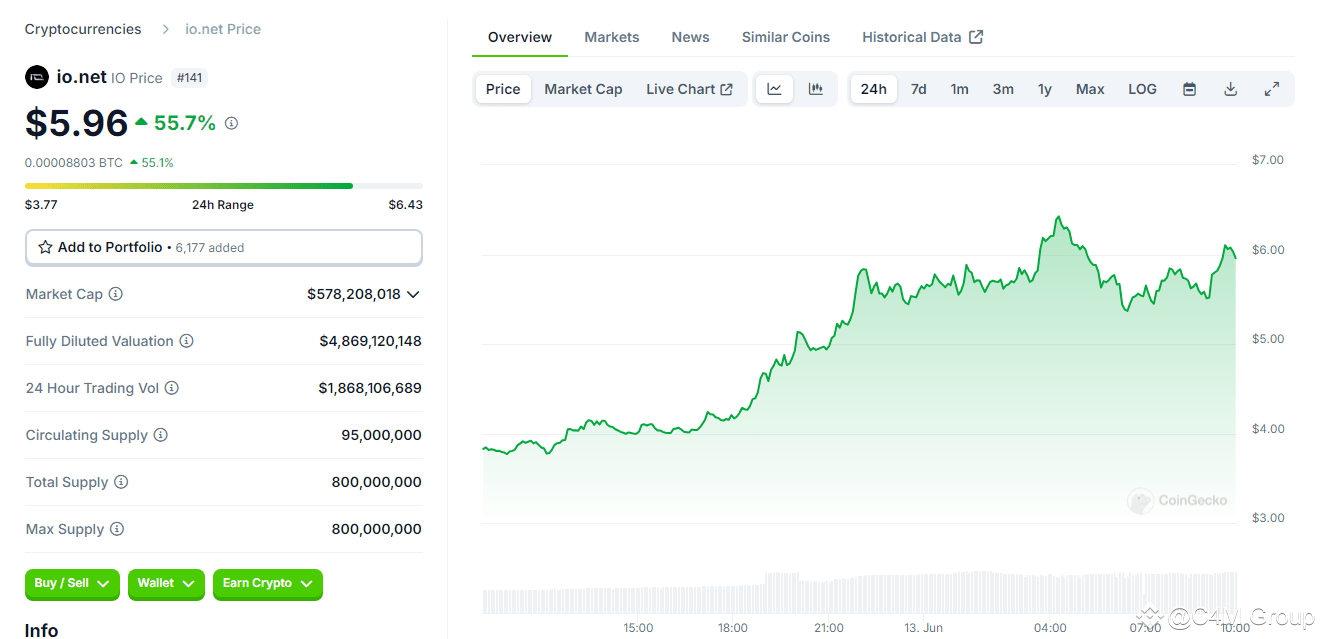The width and height of the screenshot is (1323, 639).
Task: Show Market Cap info tooltip icon
Action: point(116,294)
